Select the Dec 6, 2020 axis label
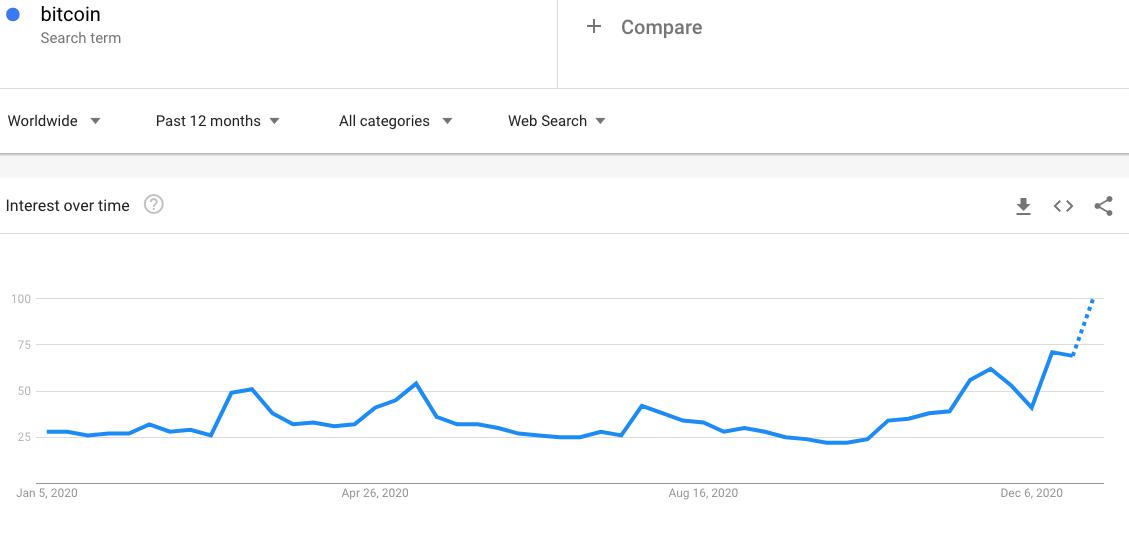The width and height of the screenshot is (1129, 539). point(1031,493)
